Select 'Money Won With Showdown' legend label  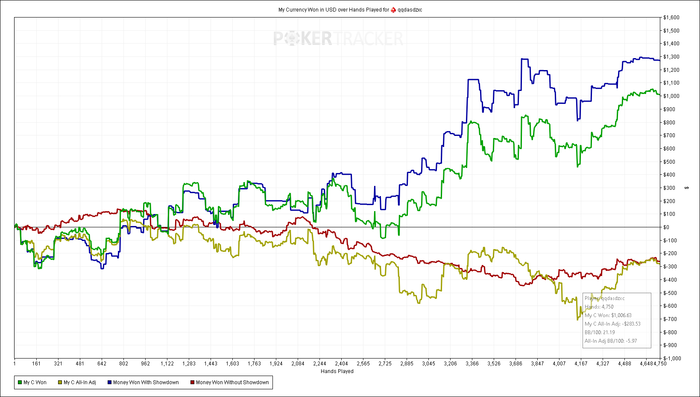pos(146,383)
